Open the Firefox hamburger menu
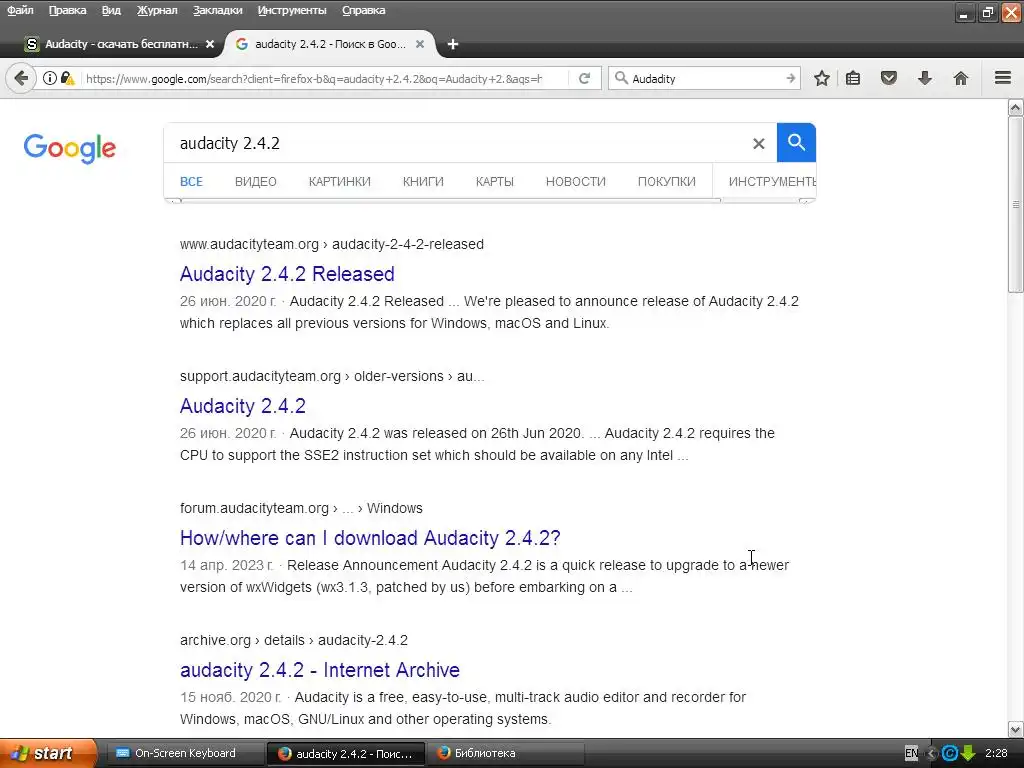Screen dimensions: 1024x768 click(x=1003, y=78)
